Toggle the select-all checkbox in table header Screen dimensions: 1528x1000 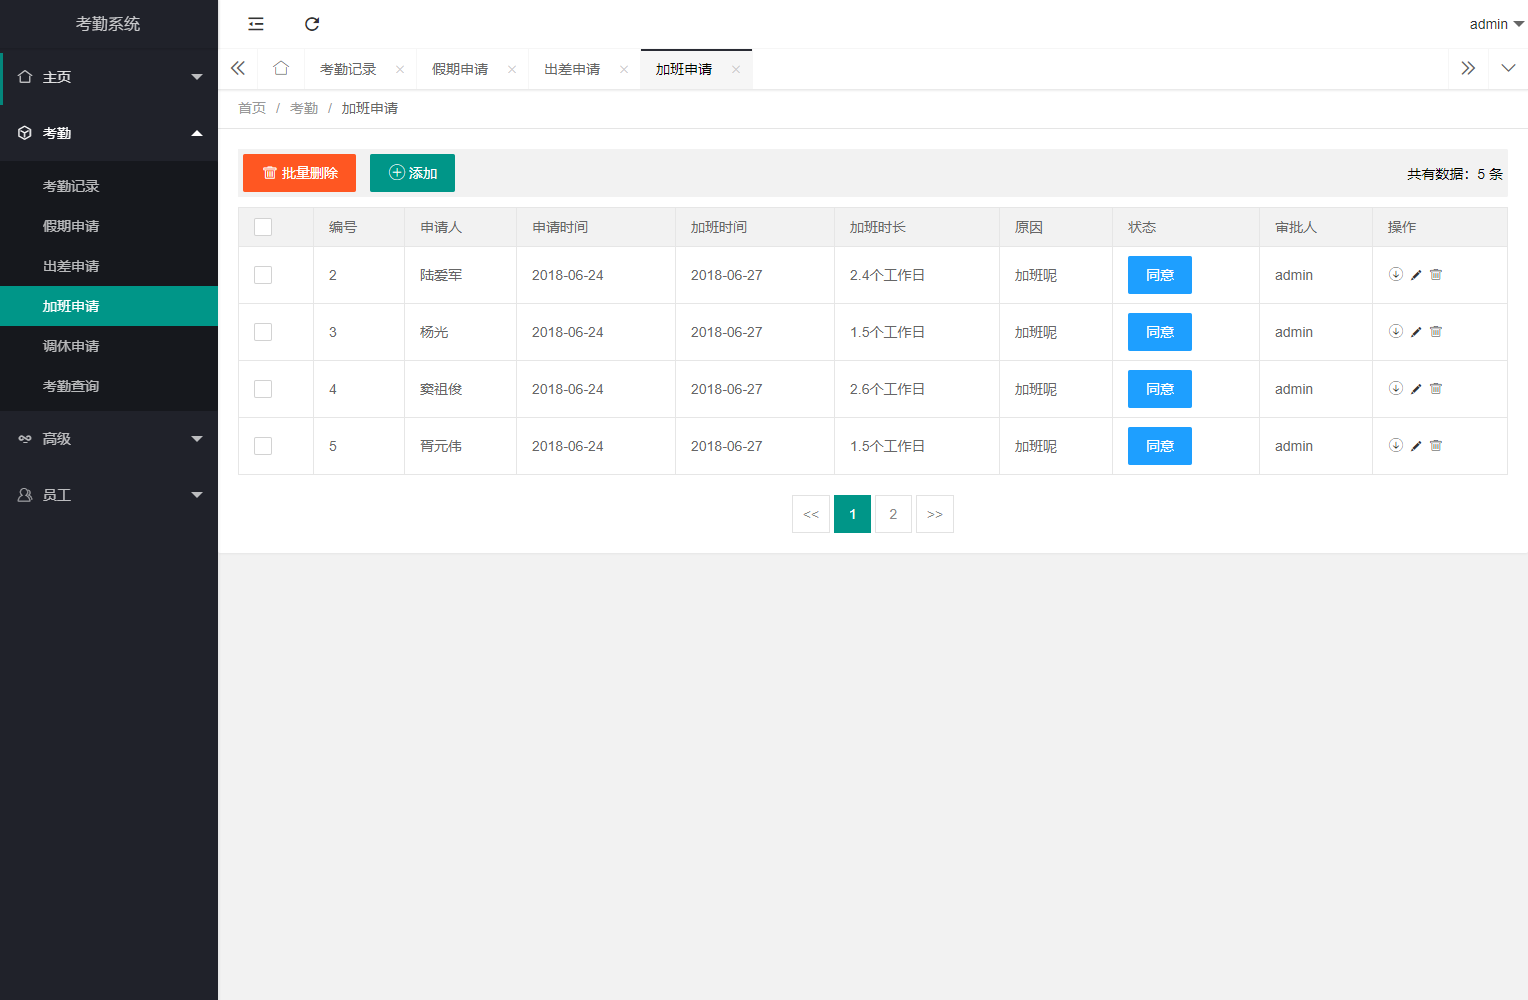tap(263, 227)
